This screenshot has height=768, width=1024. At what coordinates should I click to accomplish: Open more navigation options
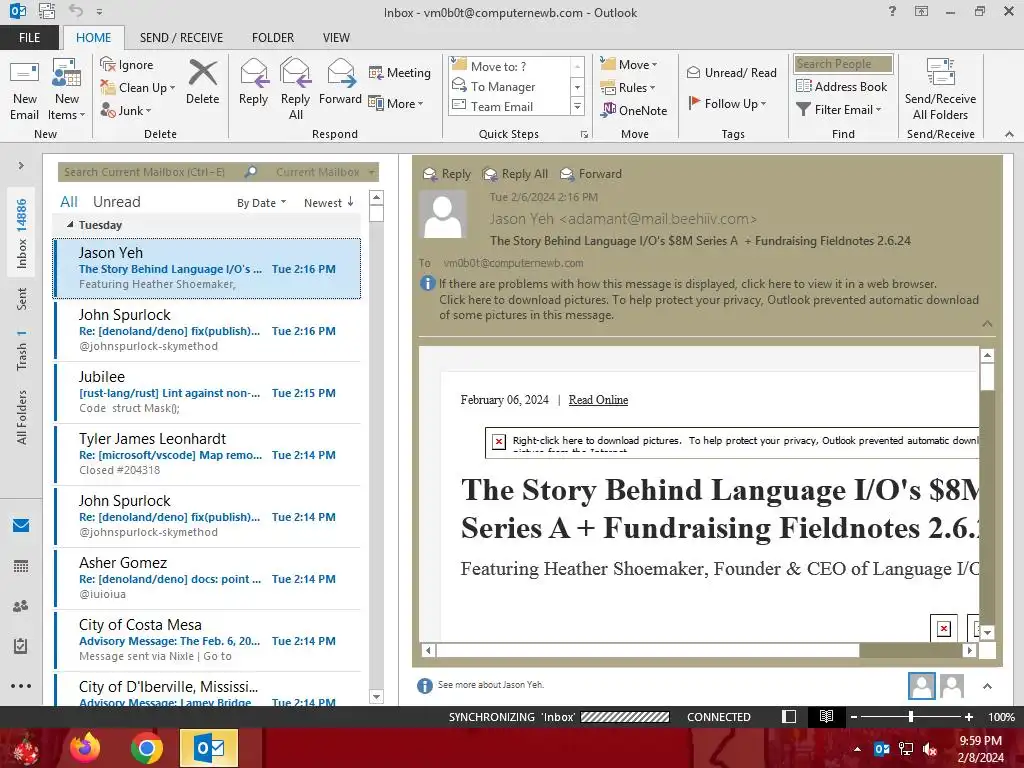point(21,686)
